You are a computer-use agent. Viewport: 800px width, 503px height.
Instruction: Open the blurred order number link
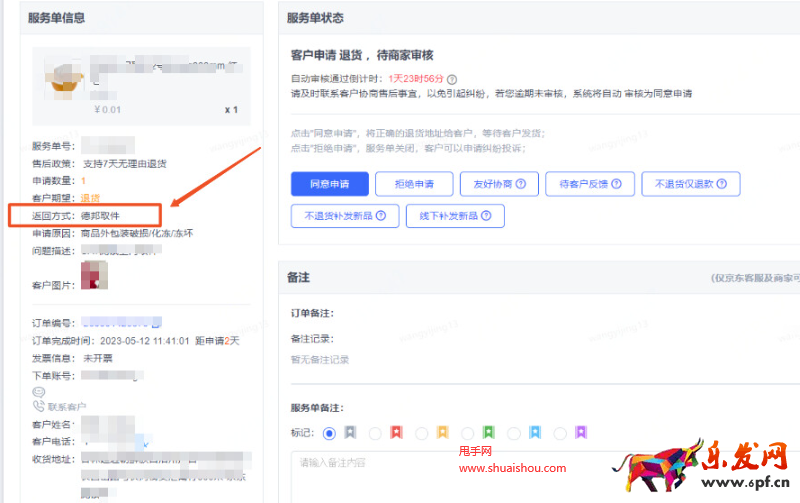click(x=117, y=322)
